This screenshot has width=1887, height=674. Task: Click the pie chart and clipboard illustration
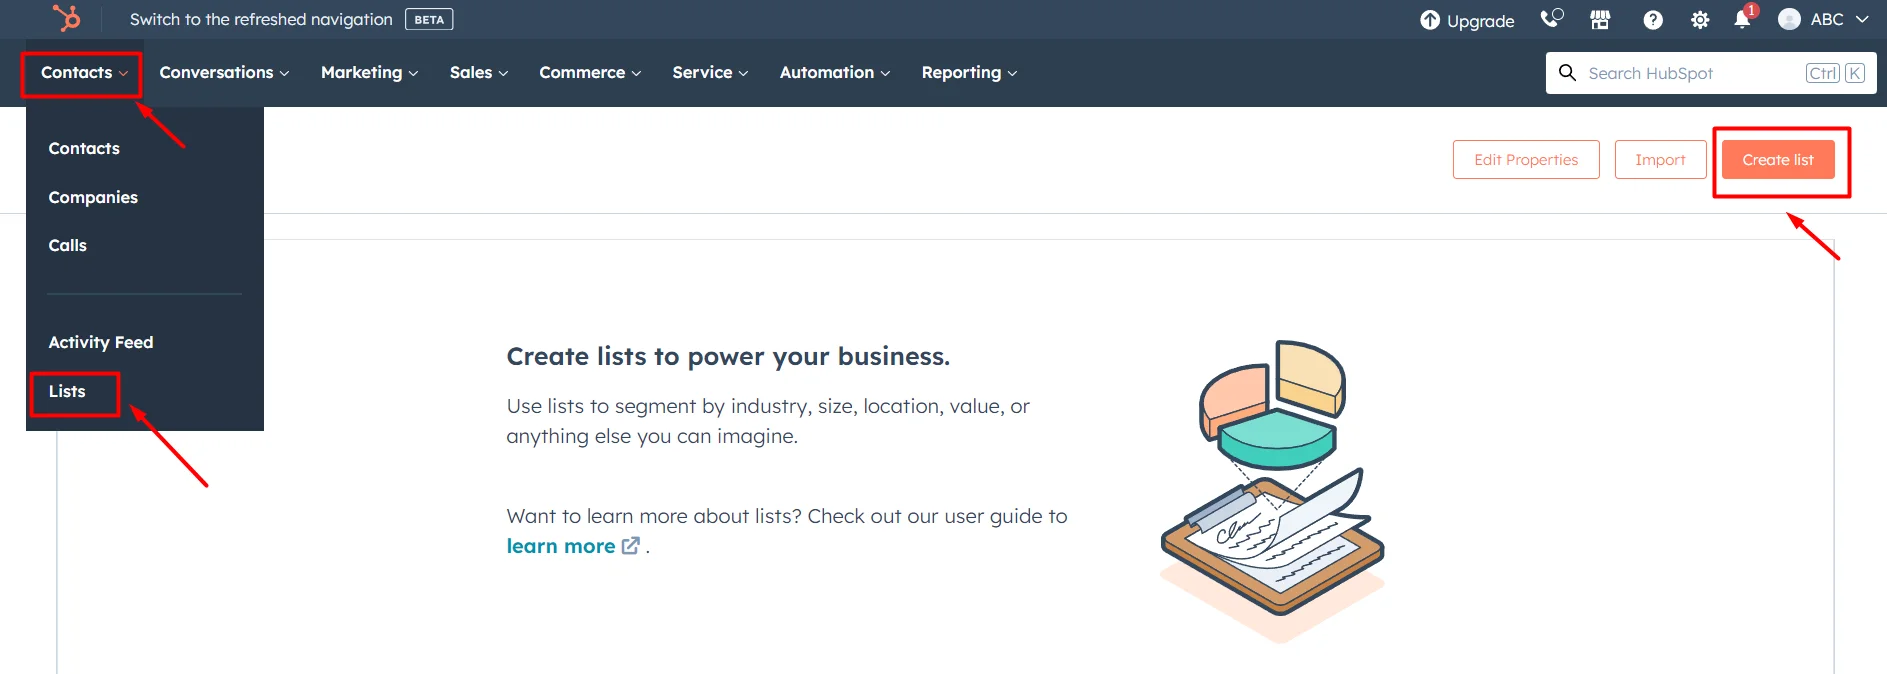coord(1273,490)
